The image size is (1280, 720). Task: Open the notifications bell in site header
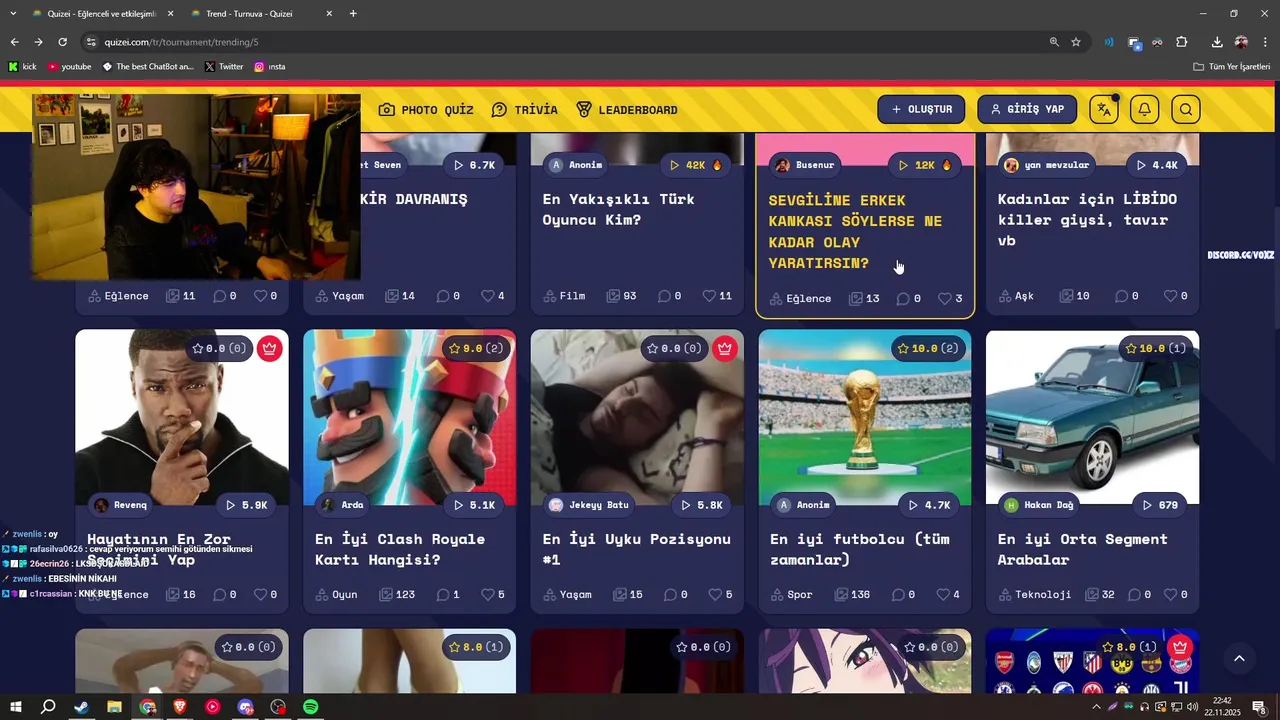point(1145,109)
